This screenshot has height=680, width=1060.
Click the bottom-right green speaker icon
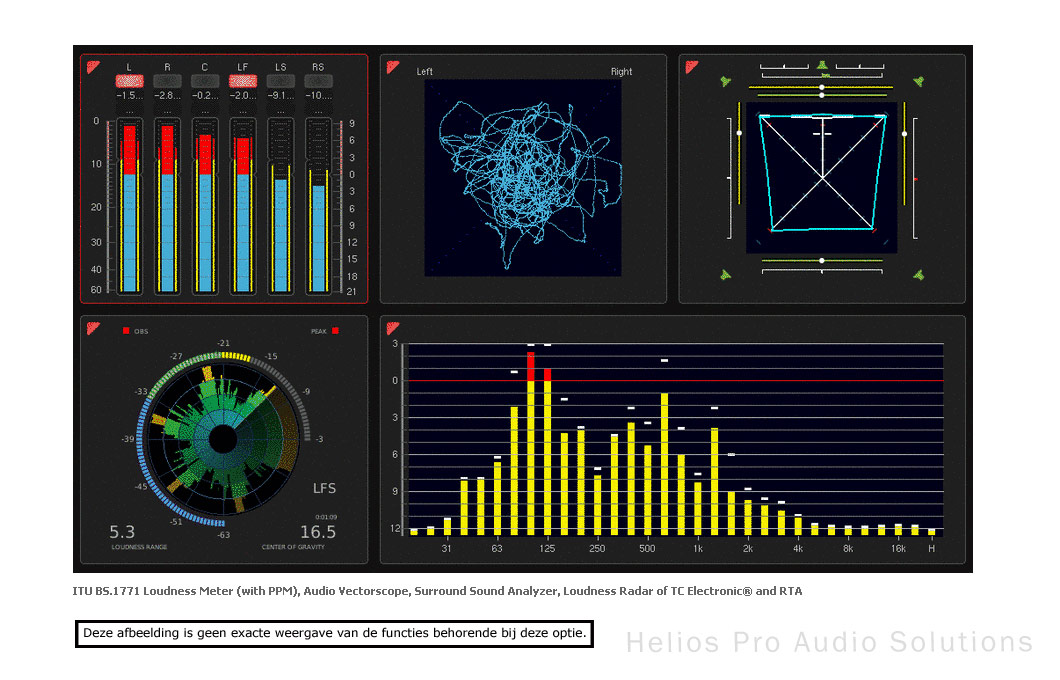pos(918,276)
